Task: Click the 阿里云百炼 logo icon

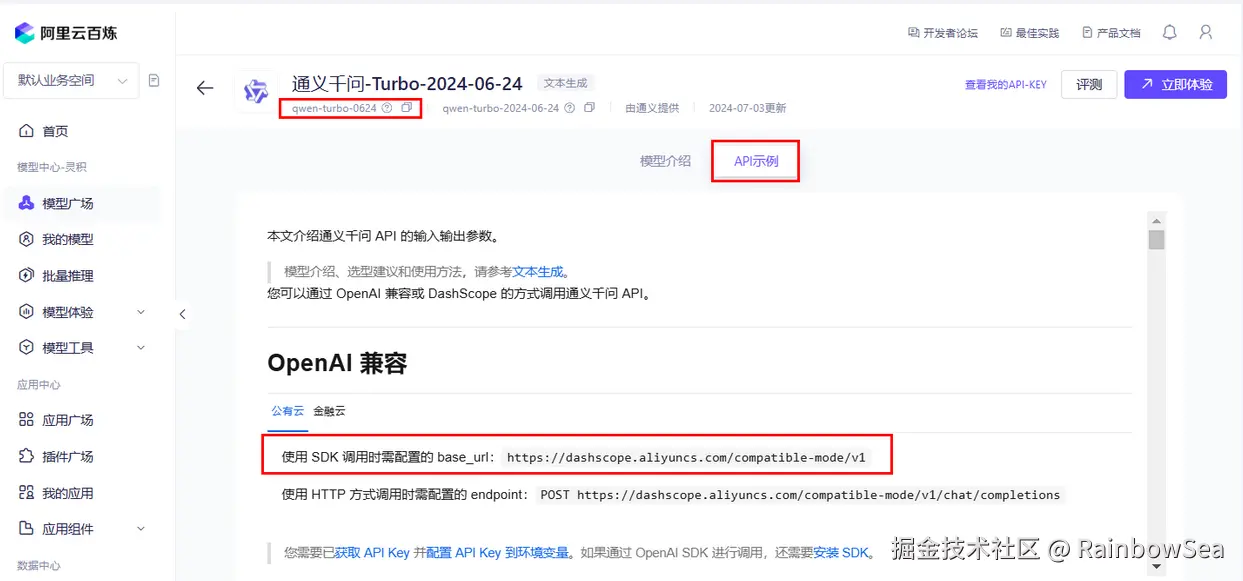Action: pyautogui.click(x=25, y=33)
